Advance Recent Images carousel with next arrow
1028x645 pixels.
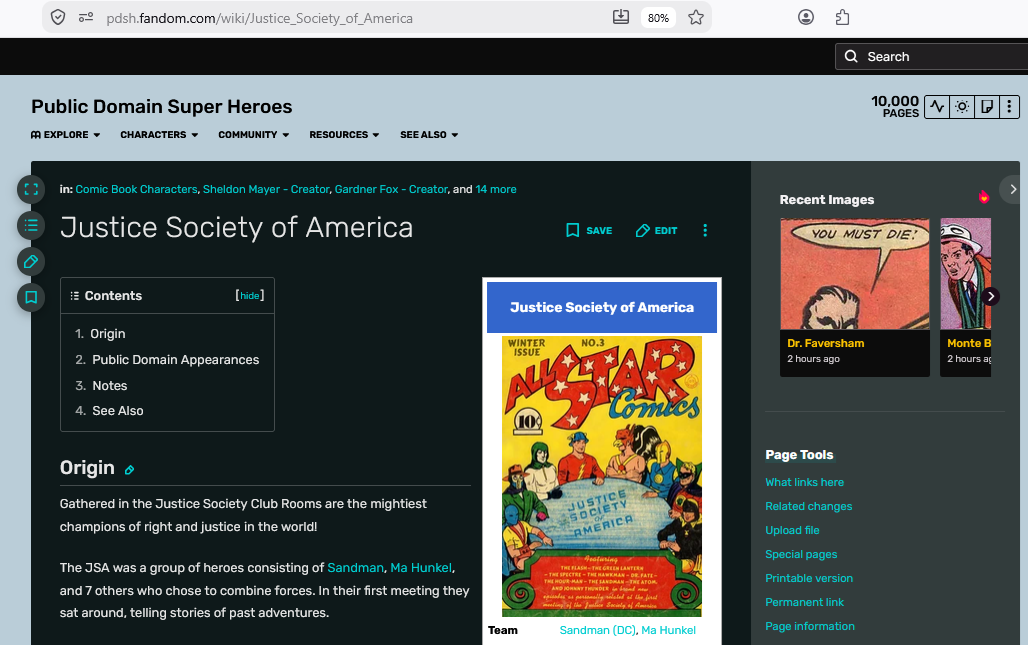click(x=991, y=296)
